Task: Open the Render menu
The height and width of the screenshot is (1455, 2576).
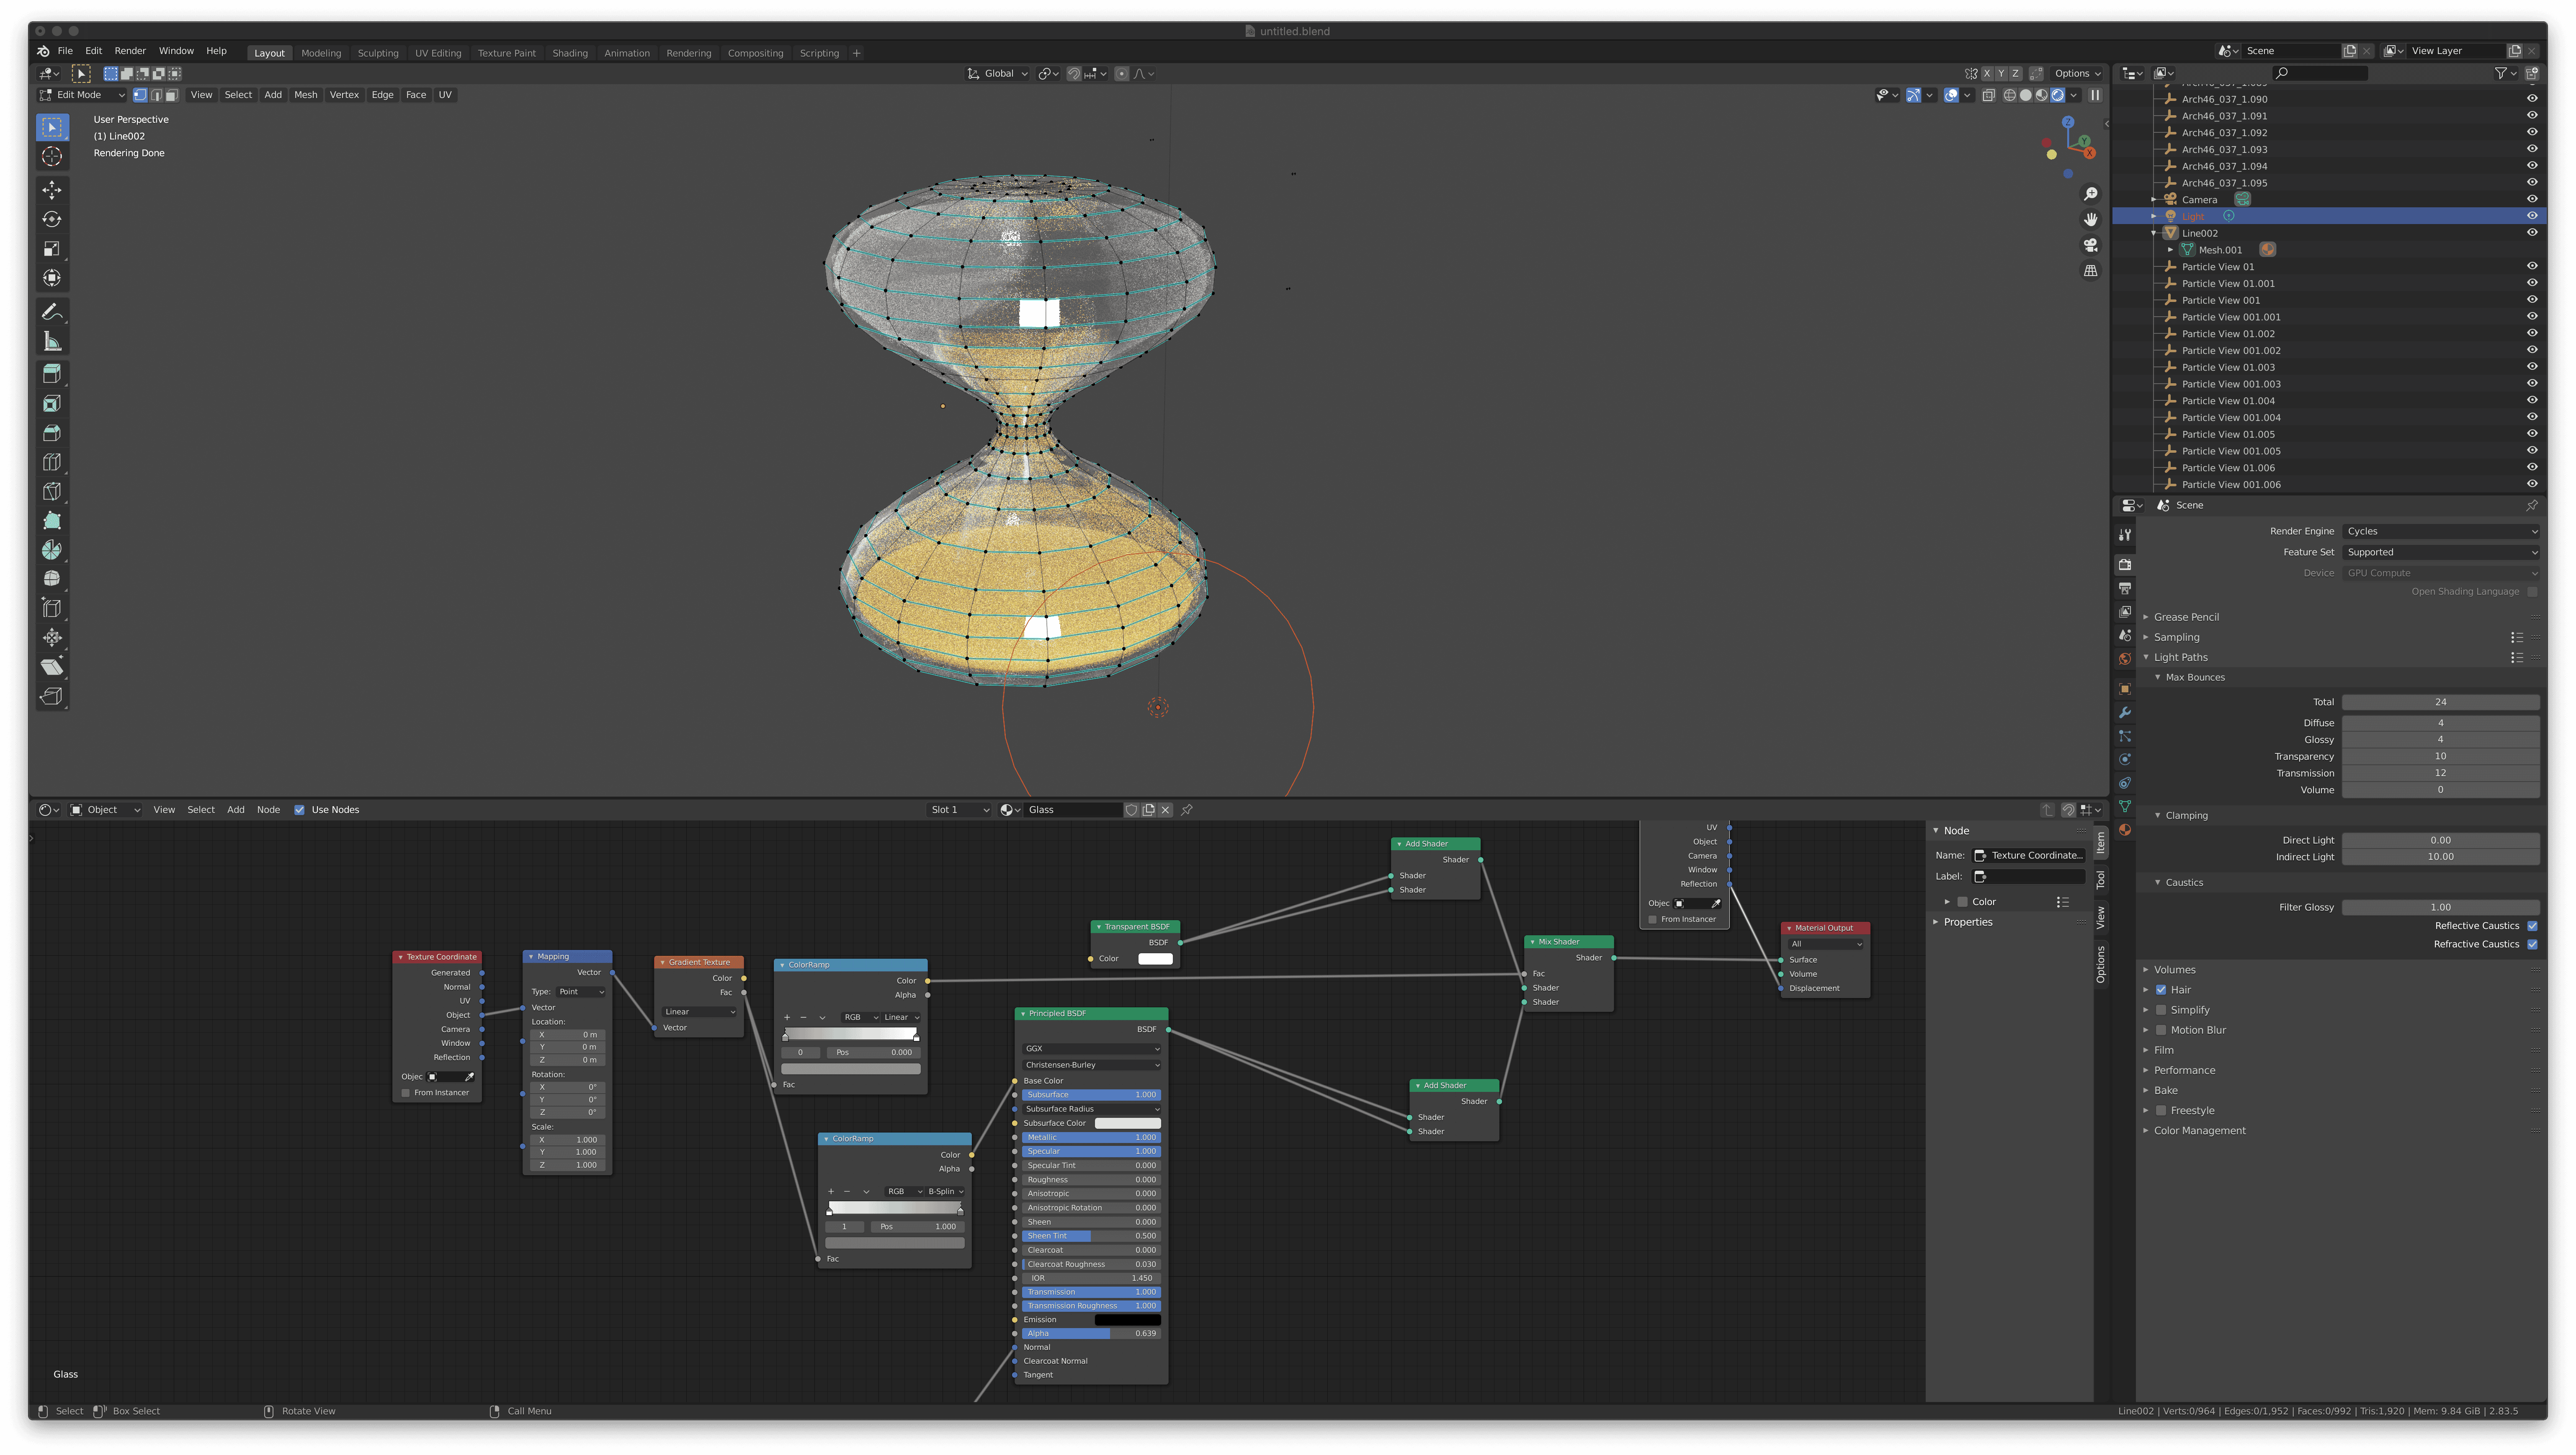Action: [x=130, y=51]
